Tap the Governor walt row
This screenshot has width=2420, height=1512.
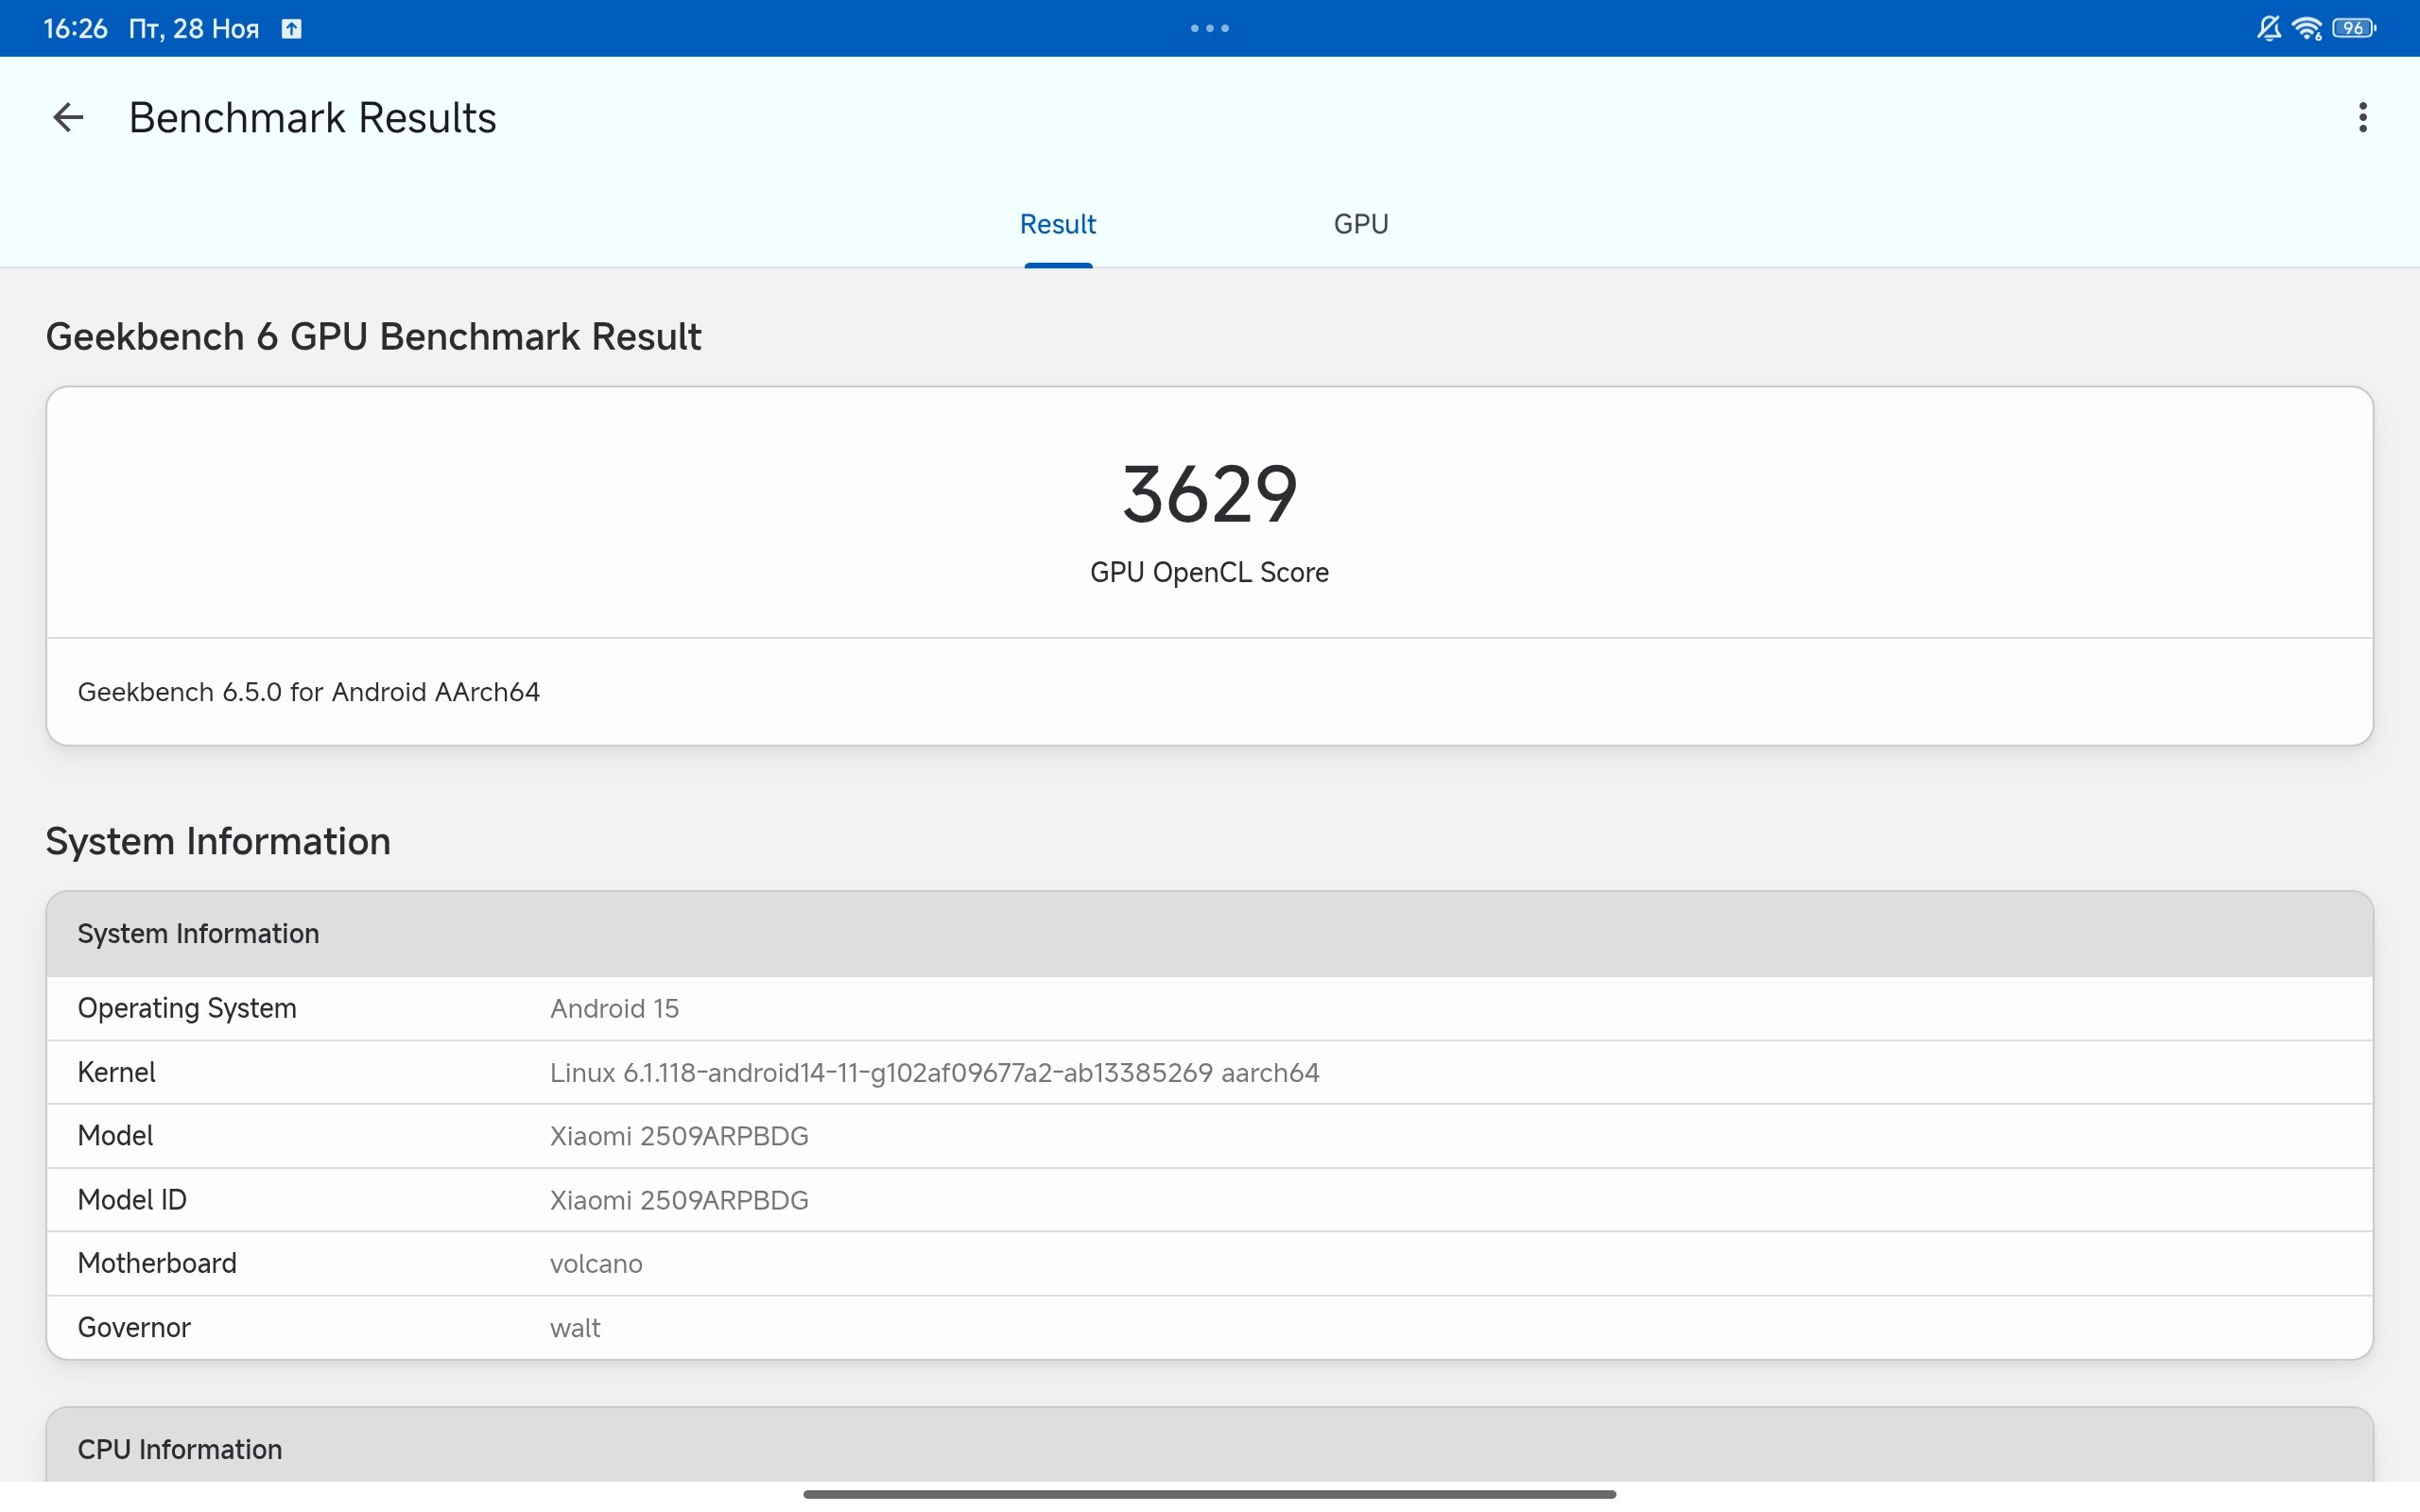[1209, 1328]
